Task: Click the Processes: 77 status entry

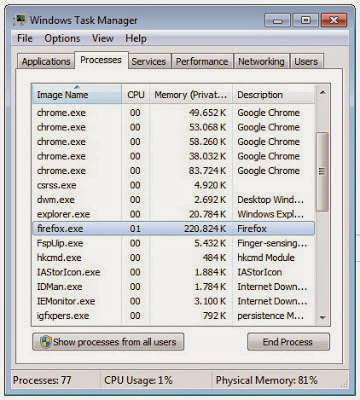Action: (x=42, y=380)
